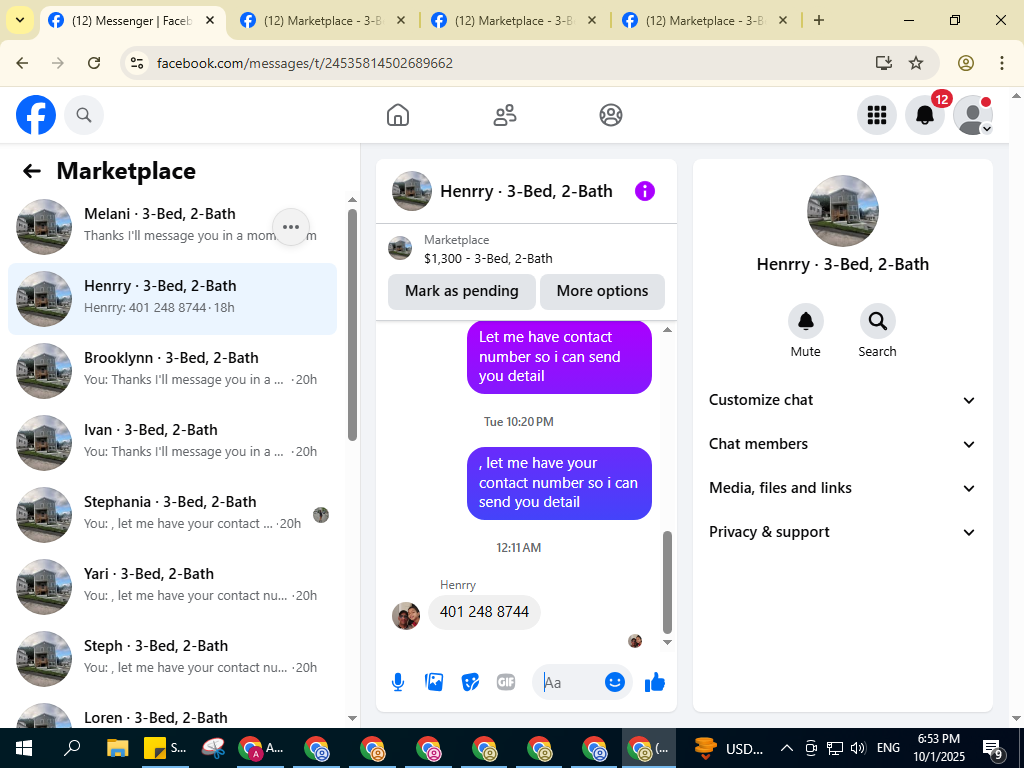Open Facebook search magnifier icon
1024x768 pixels.
[x=84, y=115]
